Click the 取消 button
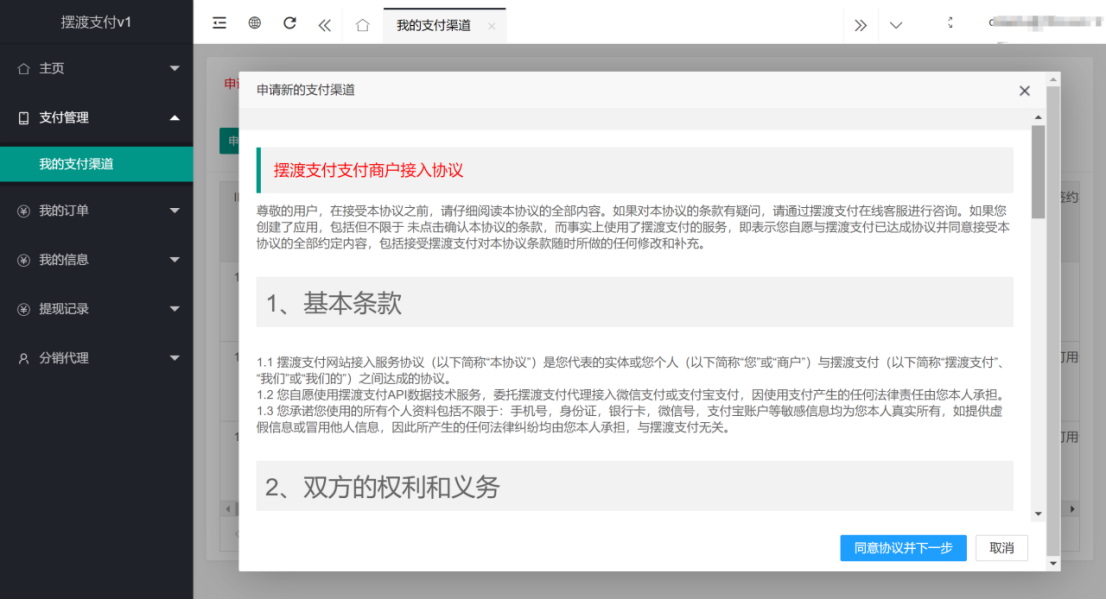1106x600 pixels. coord(1002,548)
